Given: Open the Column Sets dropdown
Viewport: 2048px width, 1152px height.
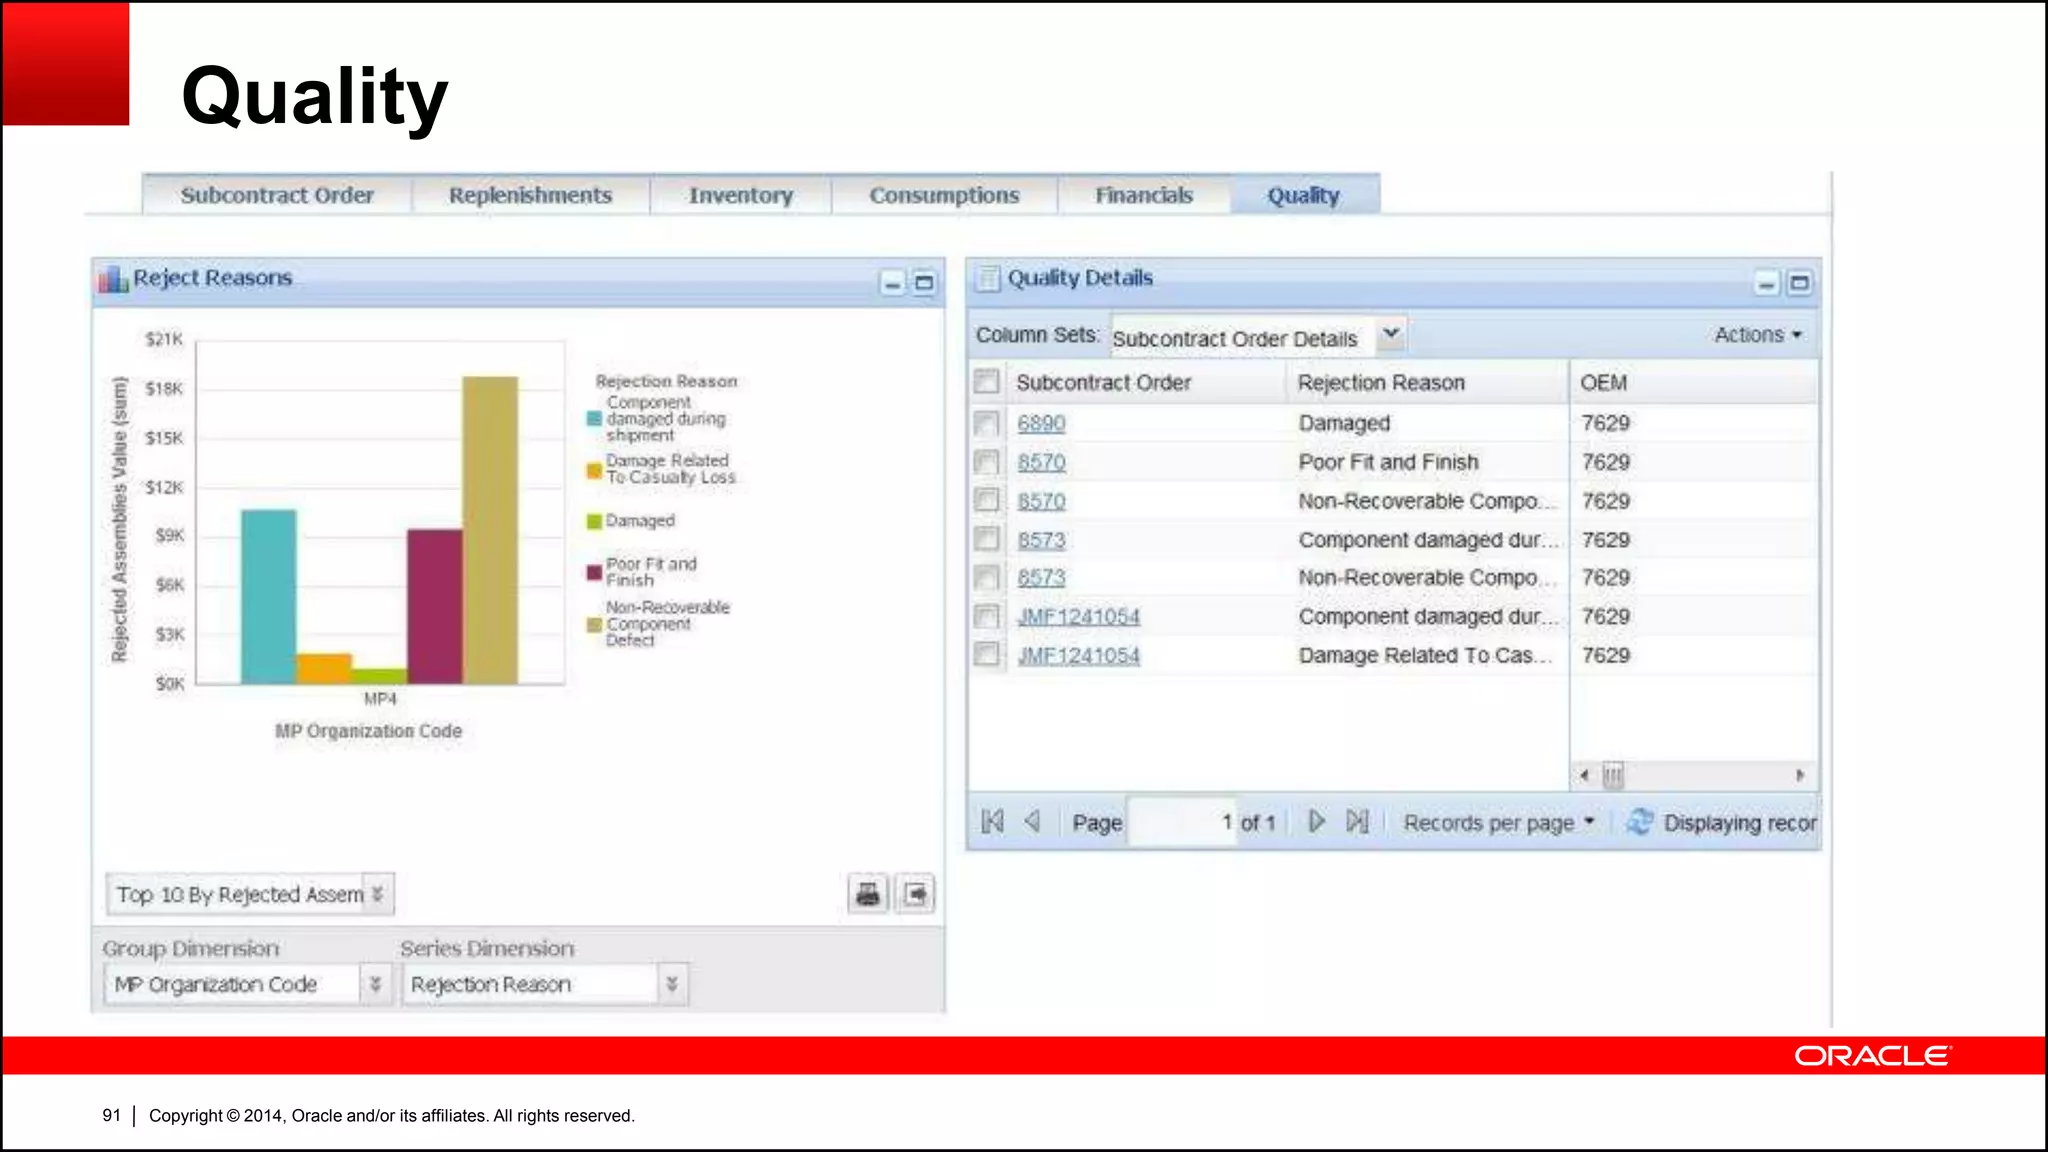Looking at the screenshot, I should [1391, 336].
